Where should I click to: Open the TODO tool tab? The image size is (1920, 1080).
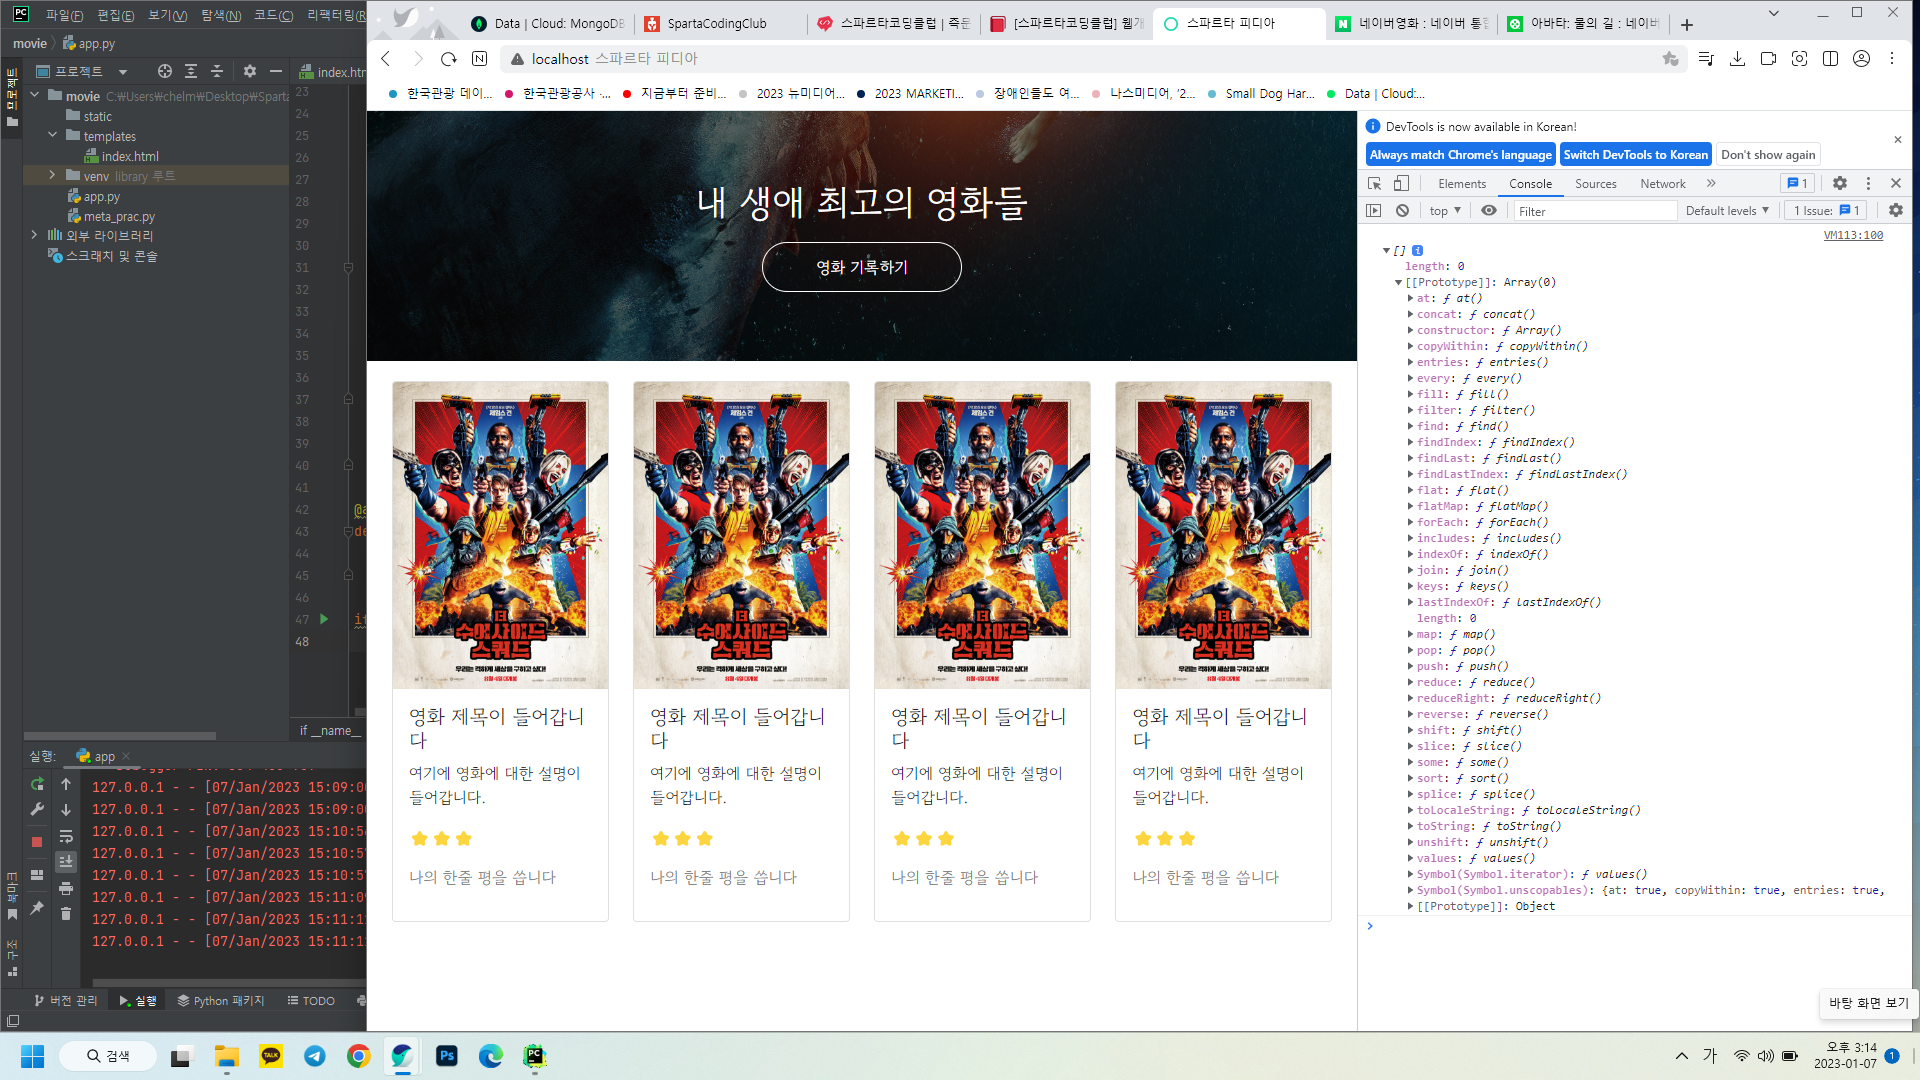(x=311, y=1000)
